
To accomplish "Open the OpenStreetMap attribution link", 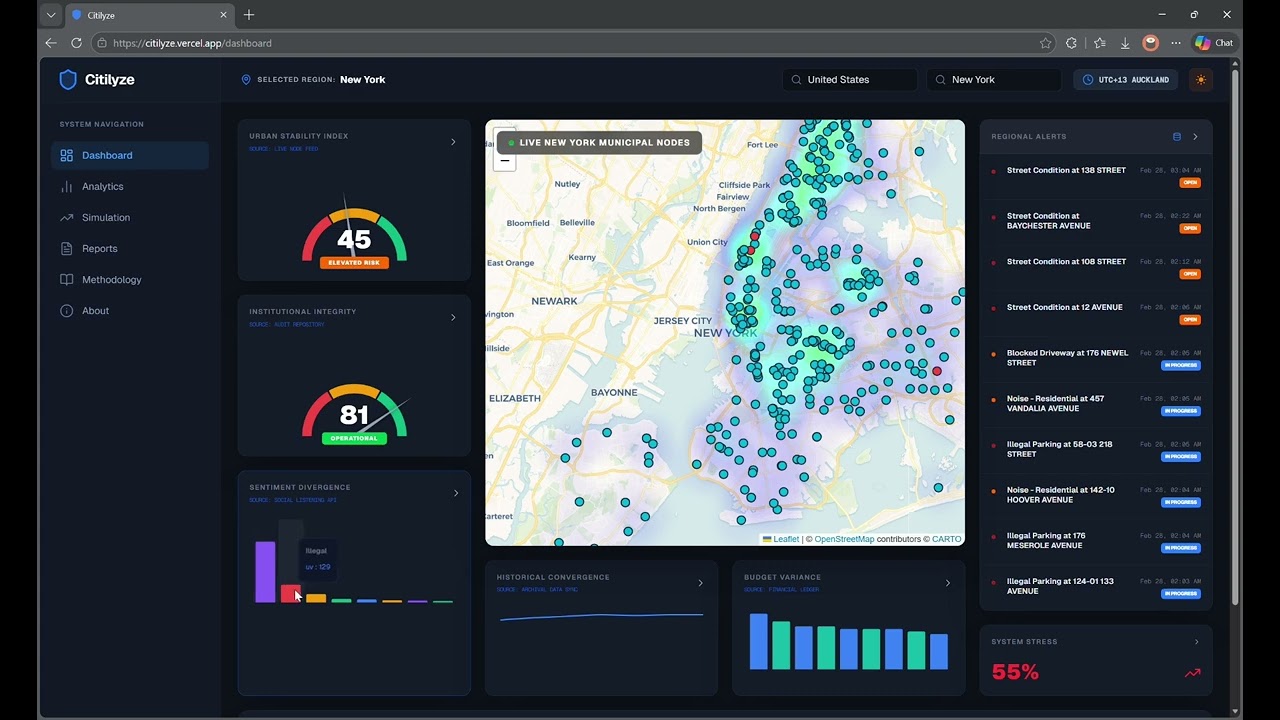I will click(x=844, y=539).
